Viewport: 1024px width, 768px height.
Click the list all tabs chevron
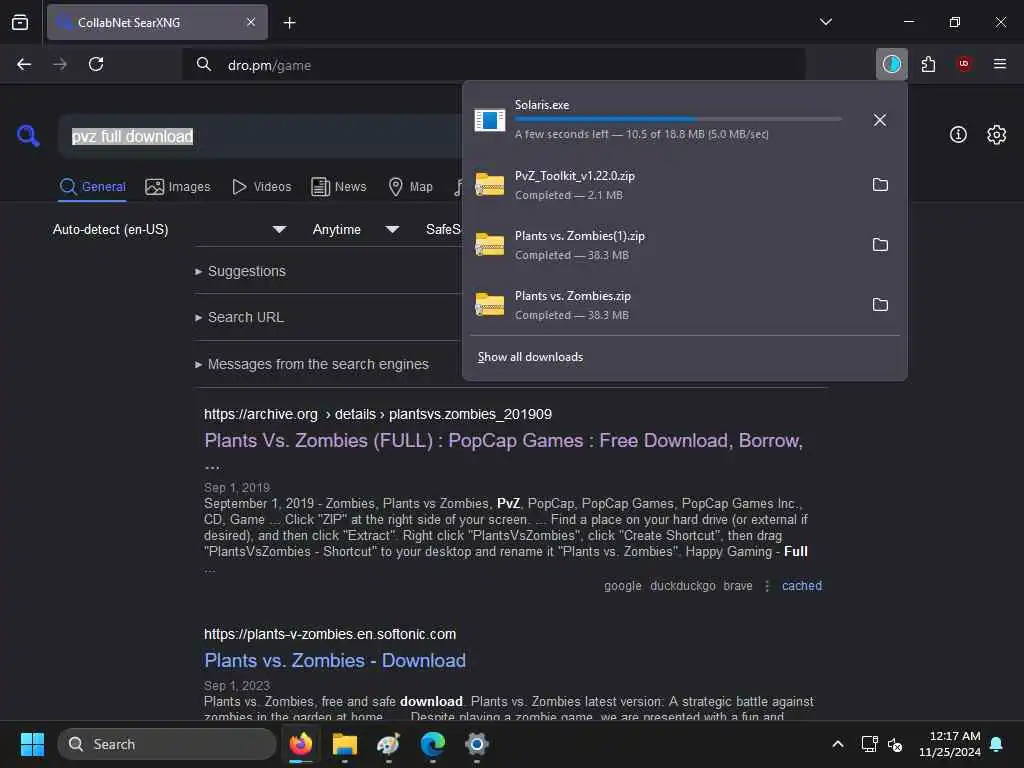tap(825, 22)
